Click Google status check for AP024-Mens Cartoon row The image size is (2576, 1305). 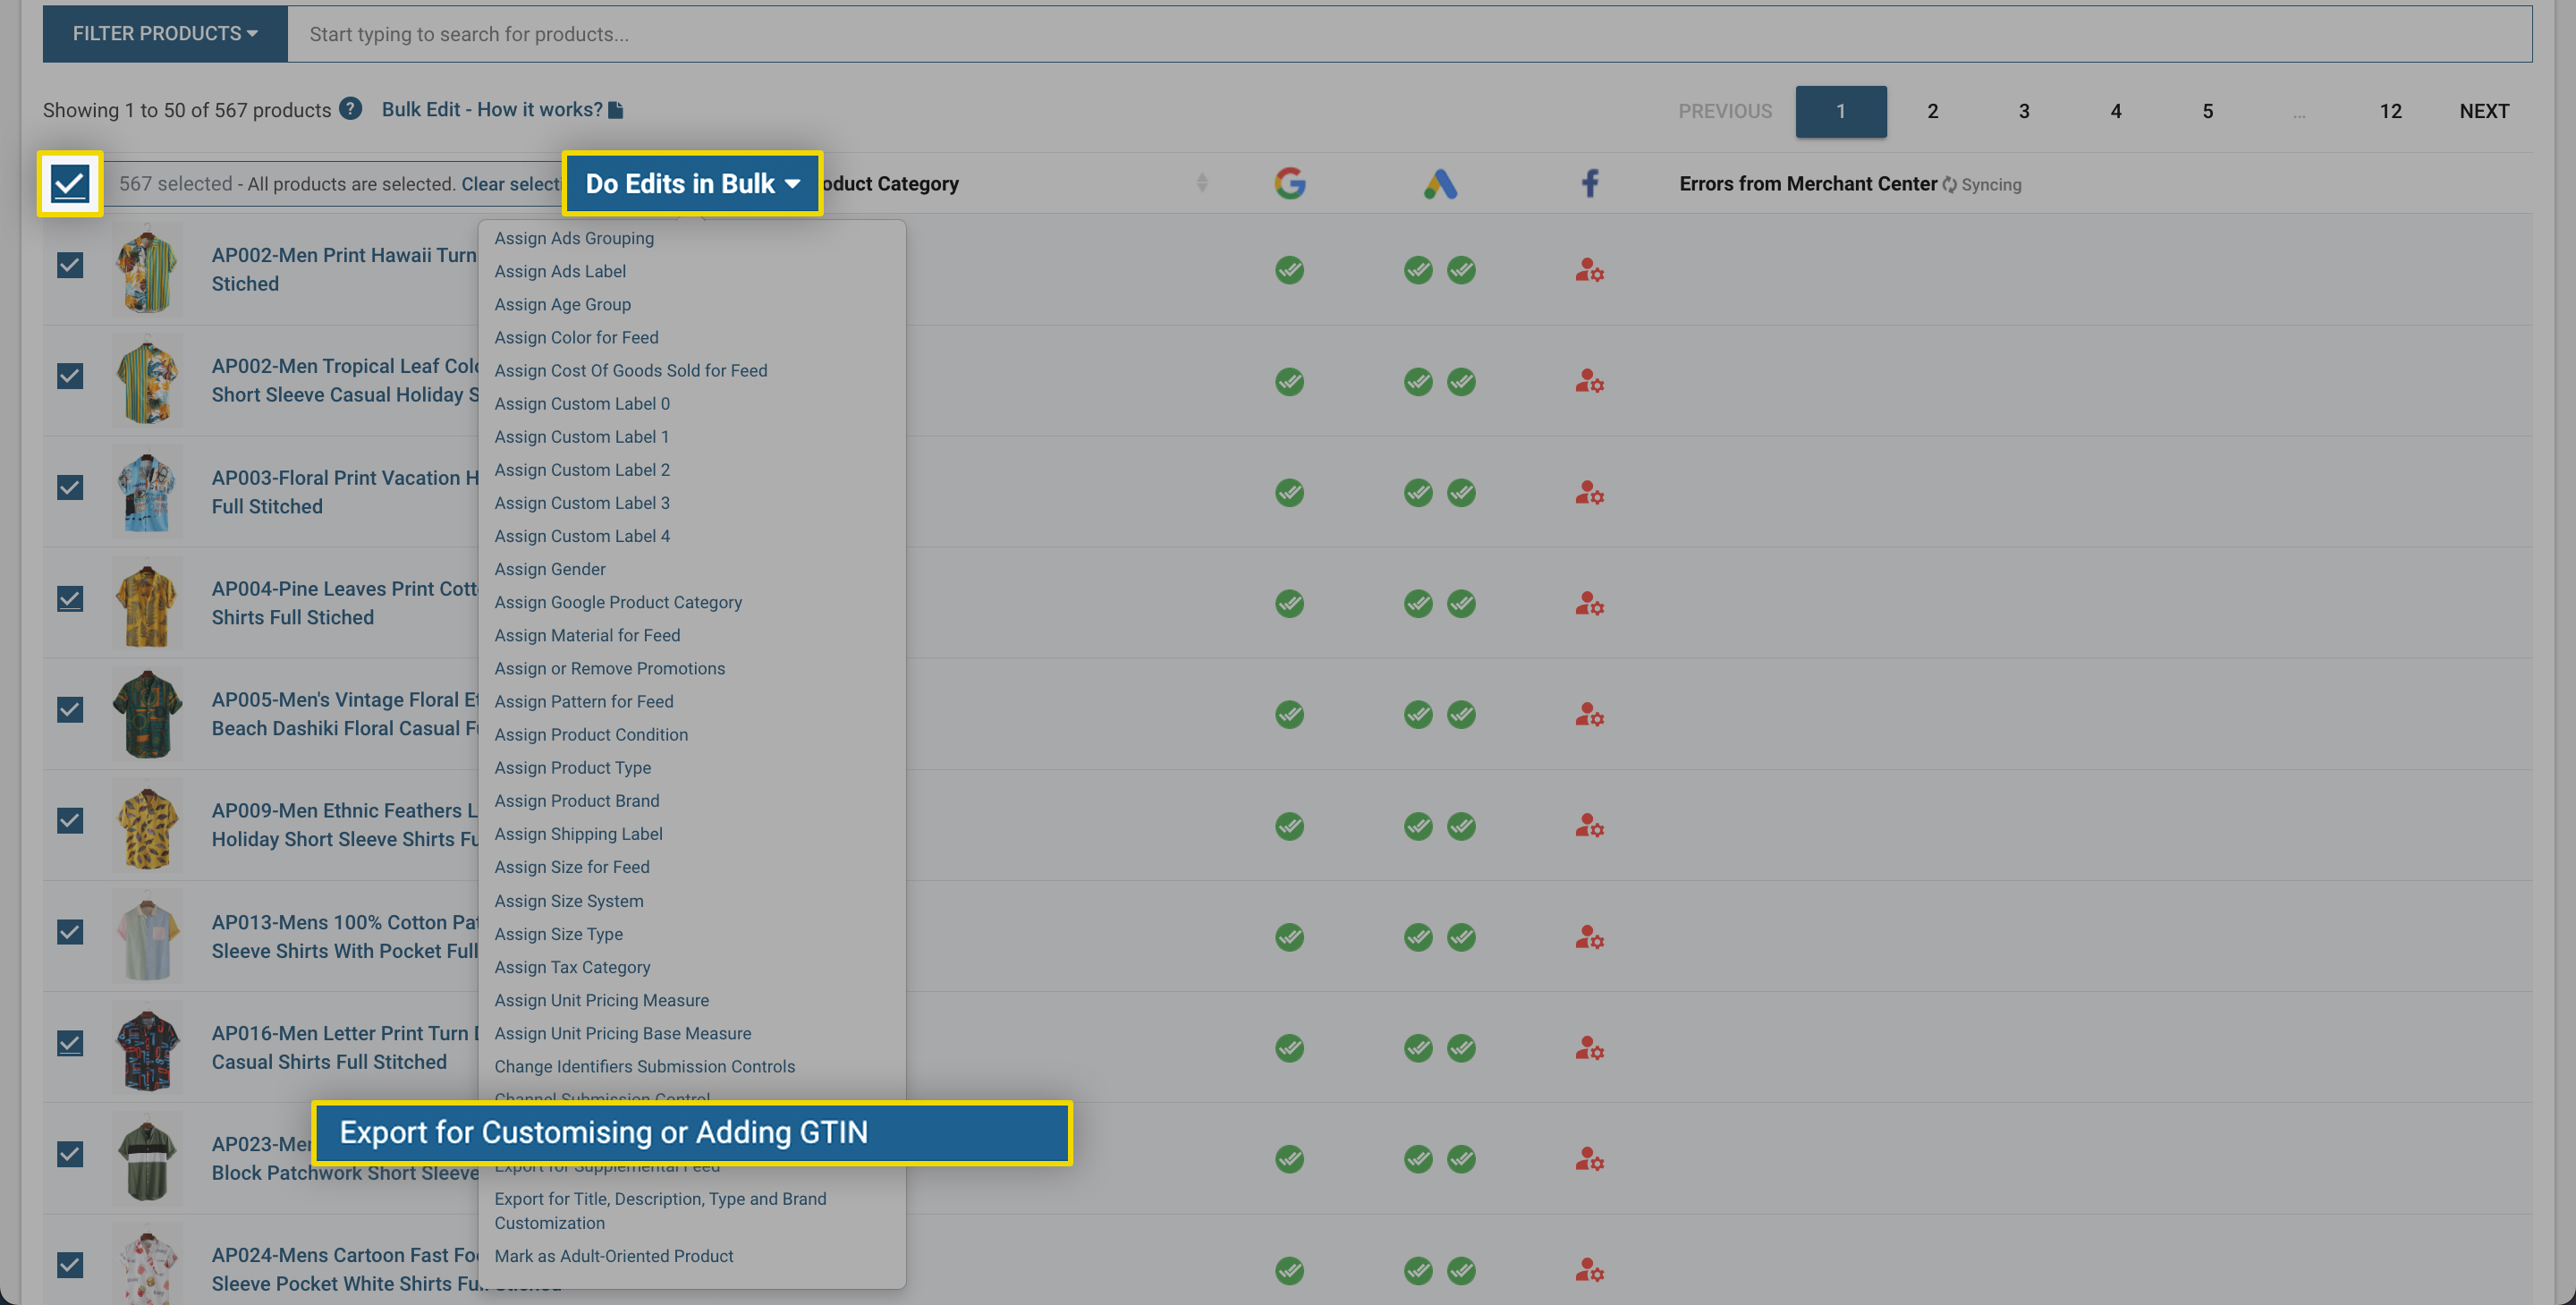1289,1270
